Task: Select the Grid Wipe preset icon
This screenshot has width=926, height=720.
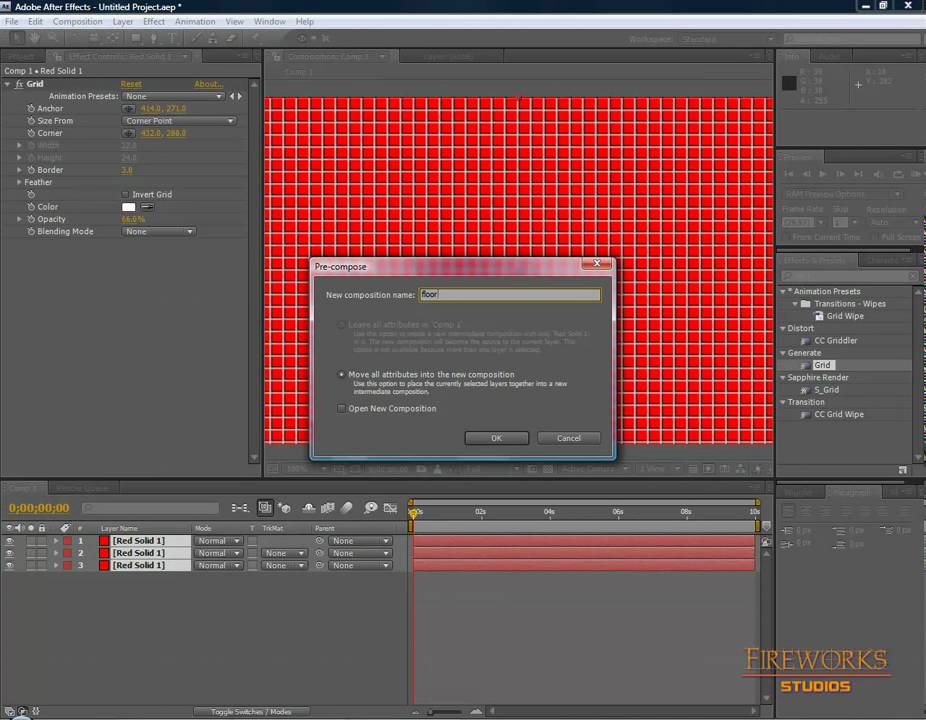Action: pyautogui.click(x=819, y=316)
